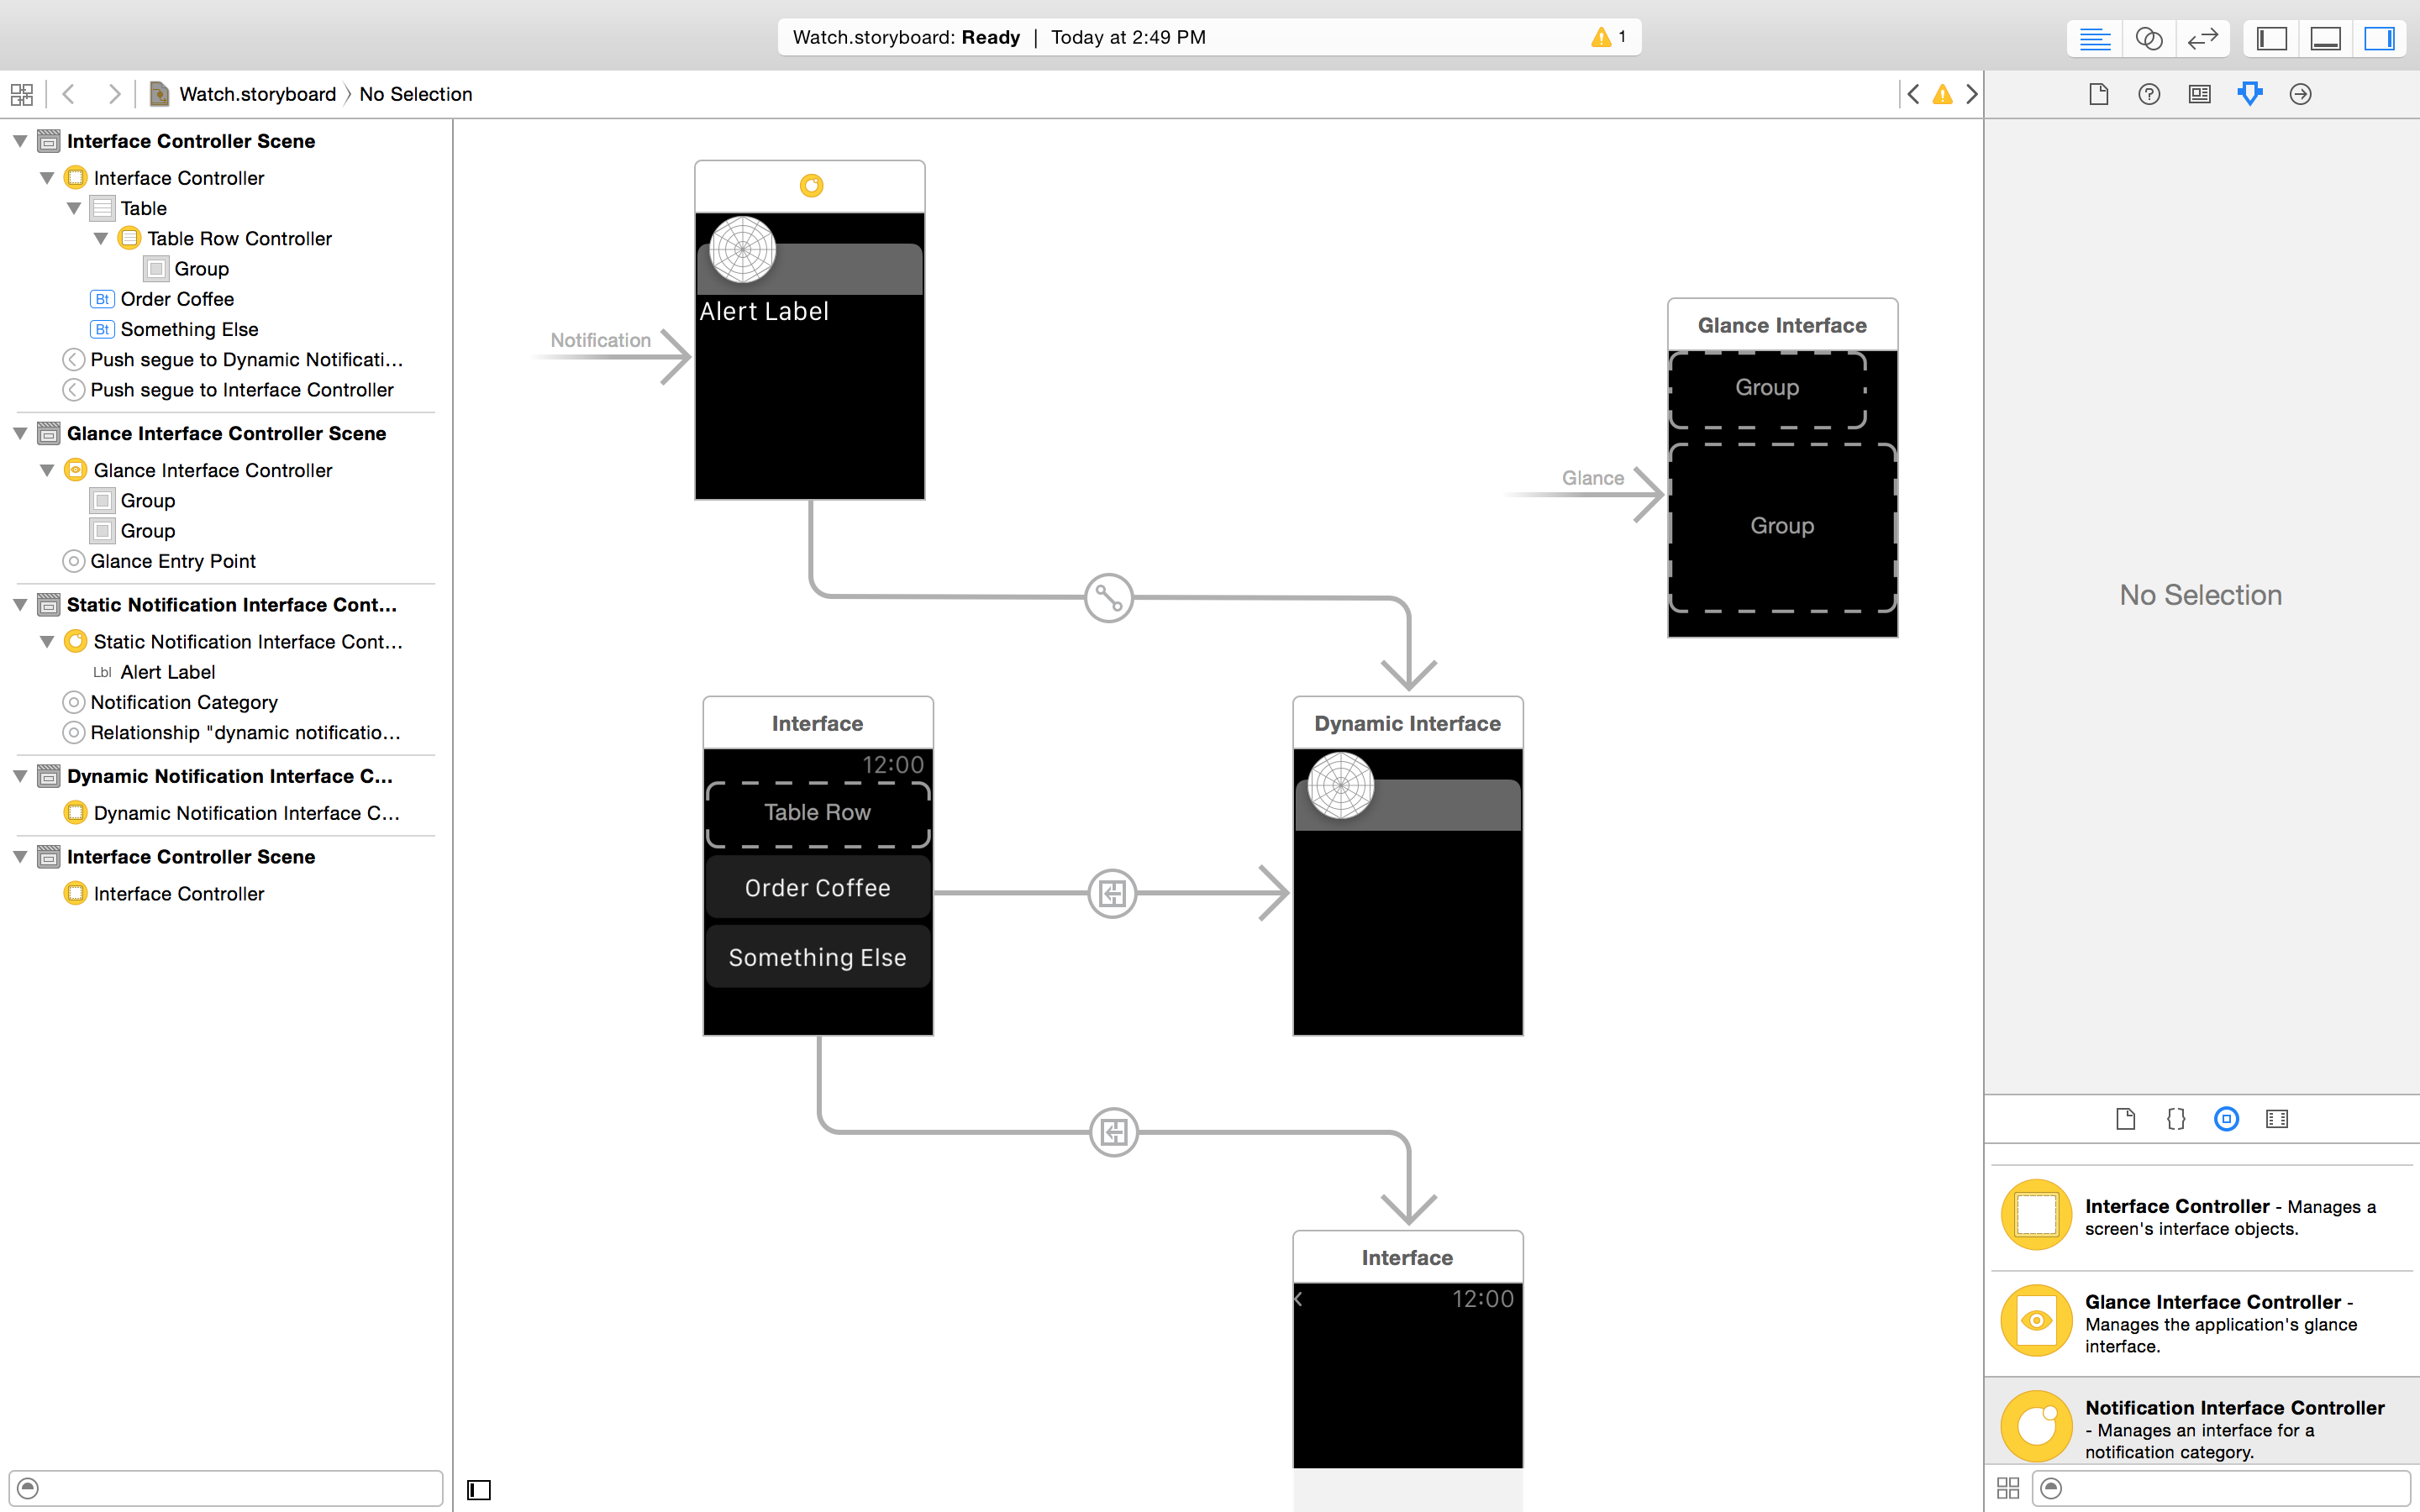Click the Something Else button on the canvas

pos(817,957)
